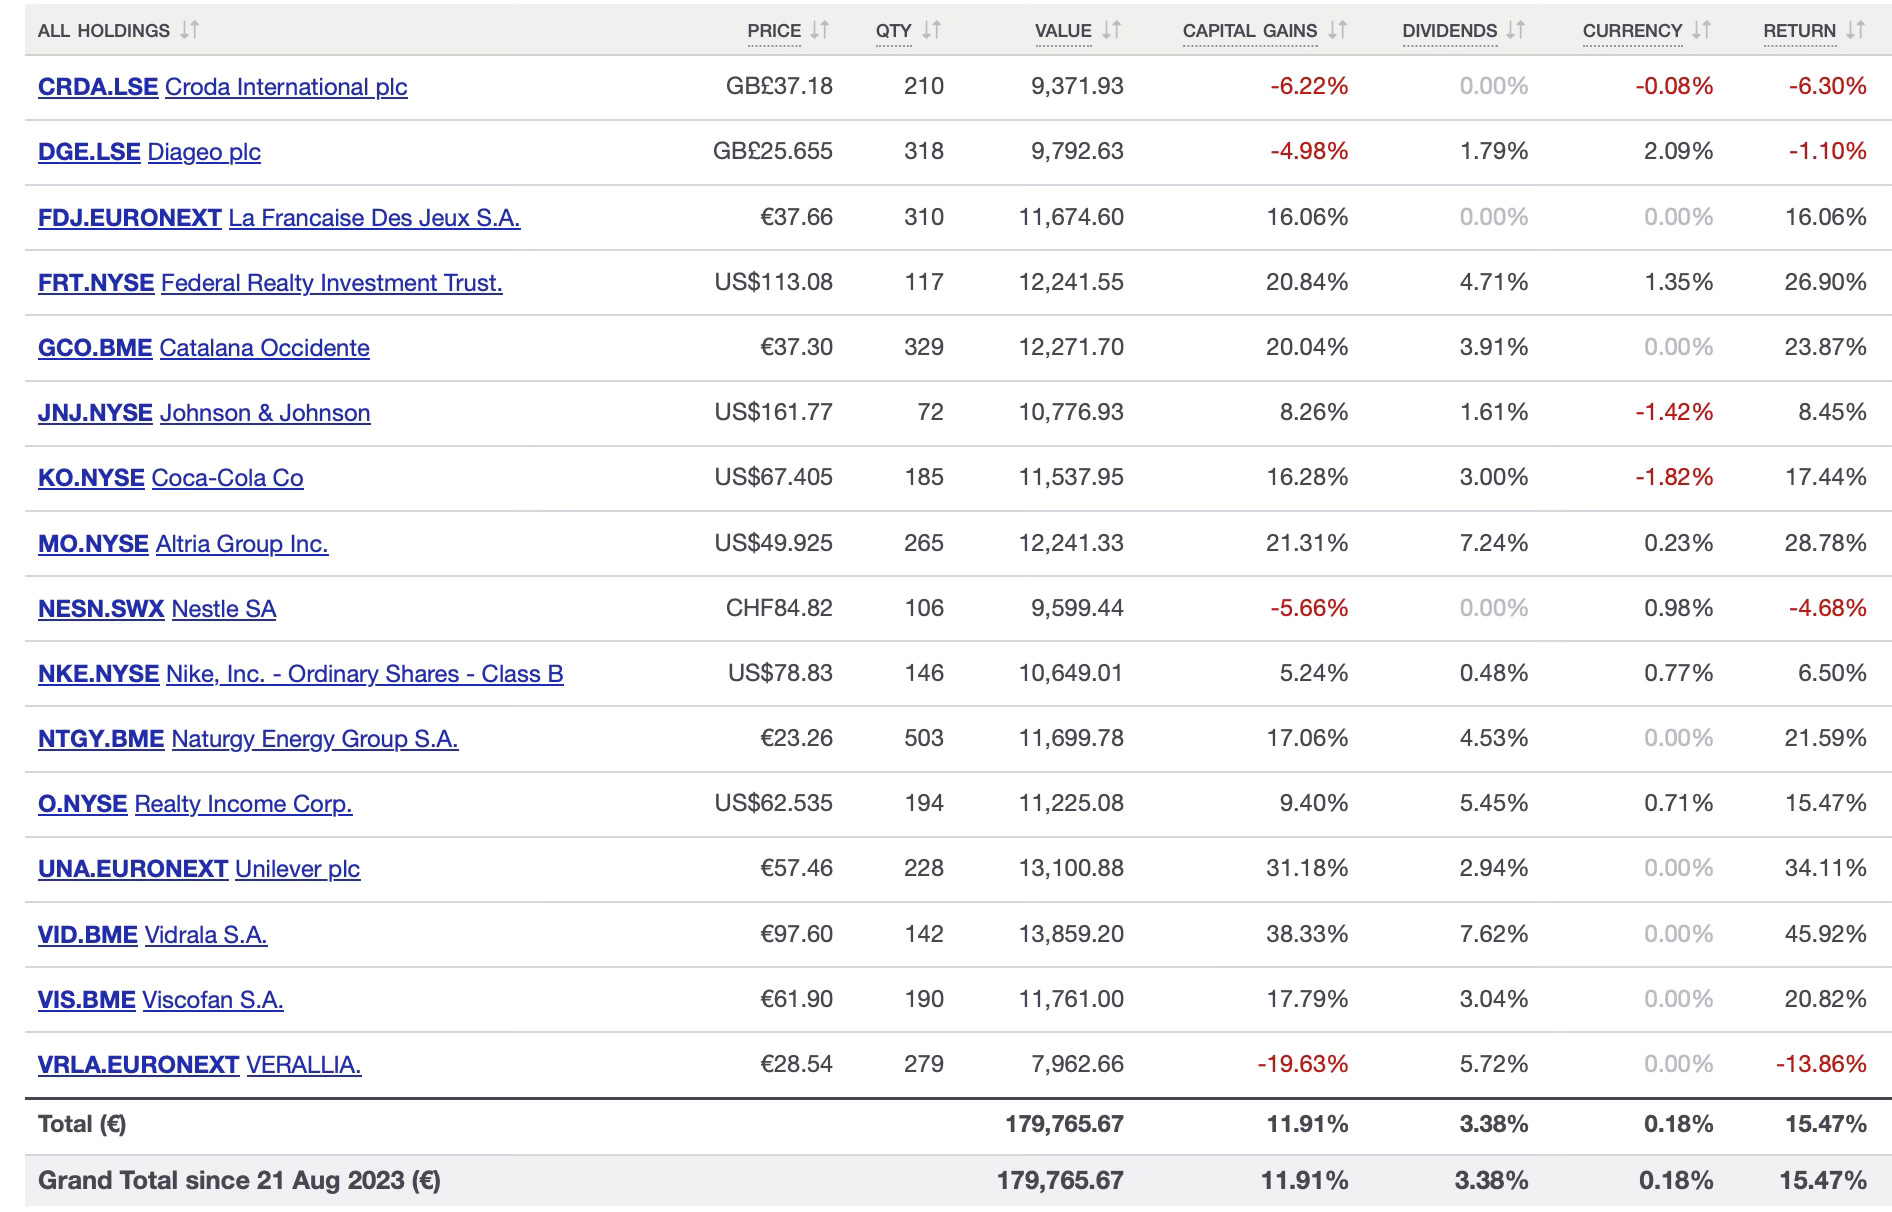Click the RETURN column header
This screenshot has width=1892, height=1212.
coord(1799,31)
